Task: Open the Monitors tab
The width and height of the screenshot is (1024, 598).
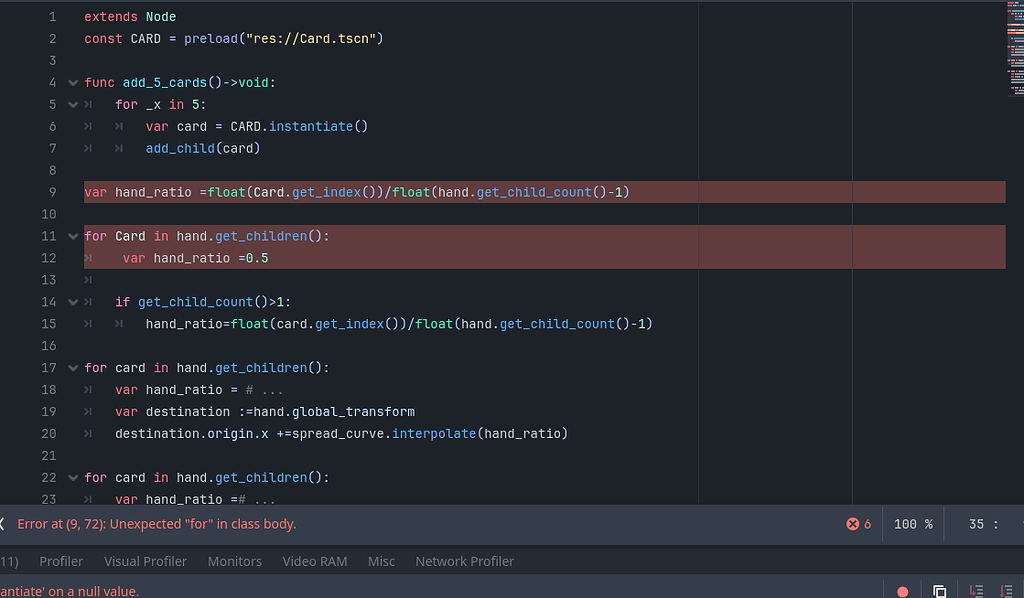Action: [234, 561]
